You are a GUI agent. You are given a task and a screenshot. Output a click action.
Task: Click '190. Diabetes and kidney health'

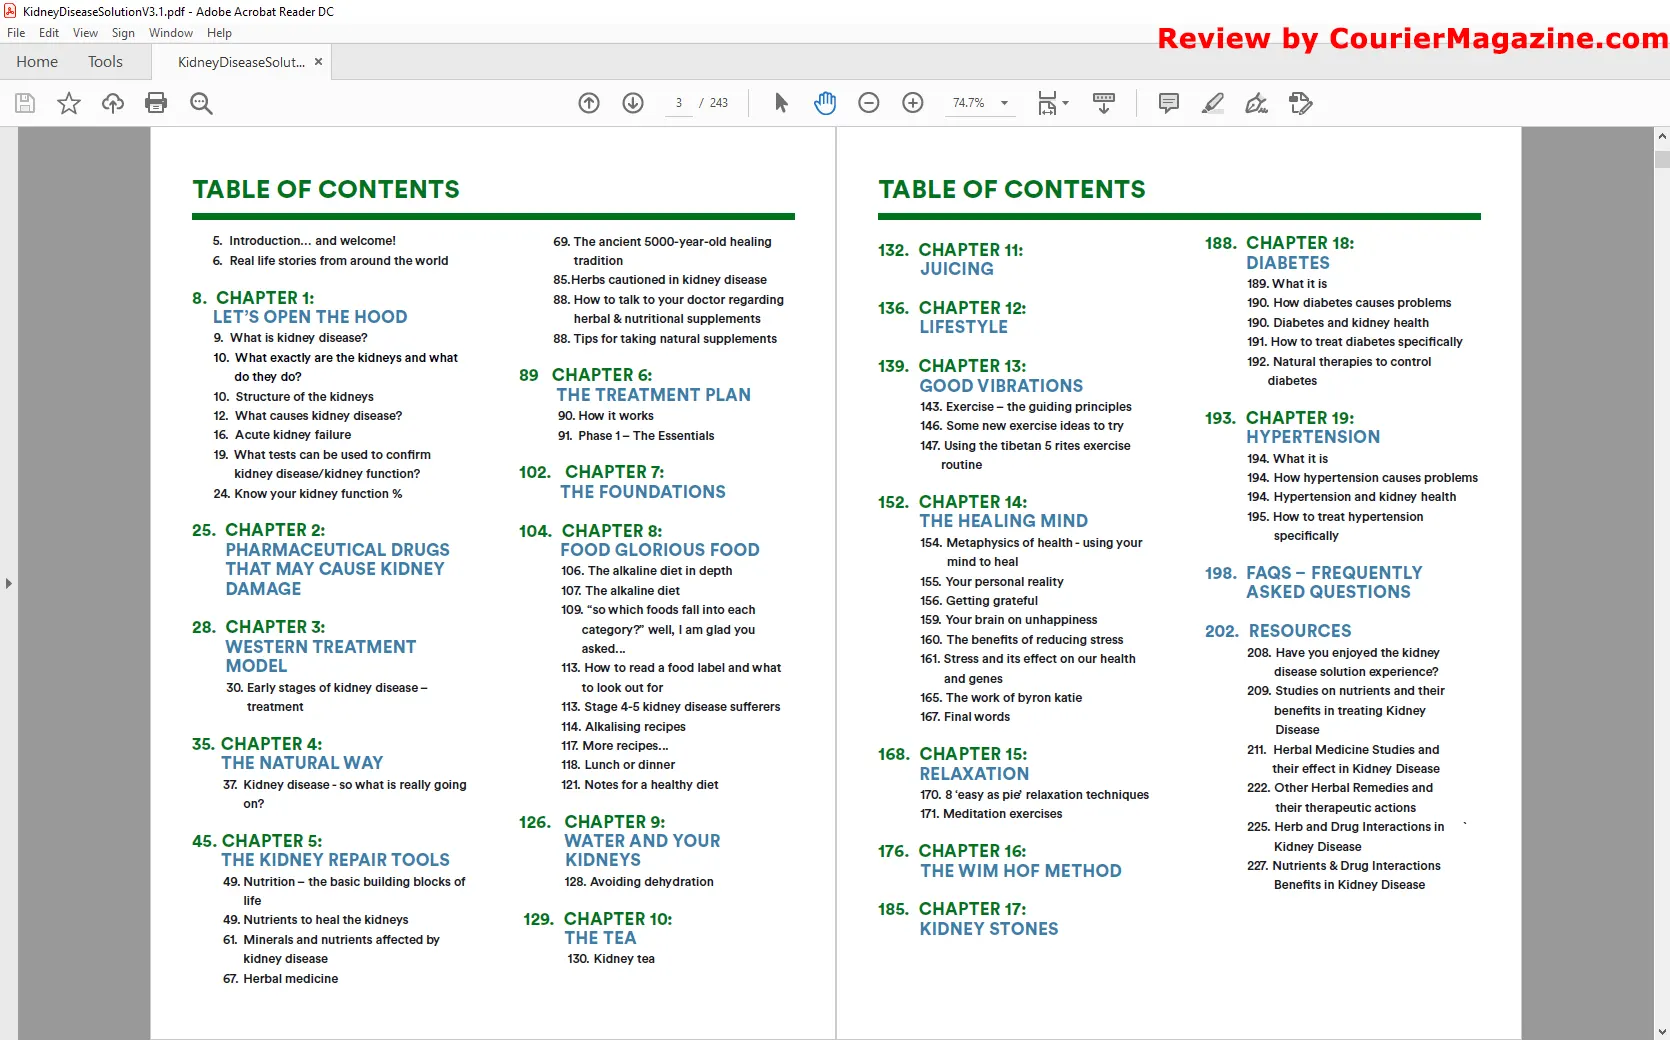coord(1338,323)
